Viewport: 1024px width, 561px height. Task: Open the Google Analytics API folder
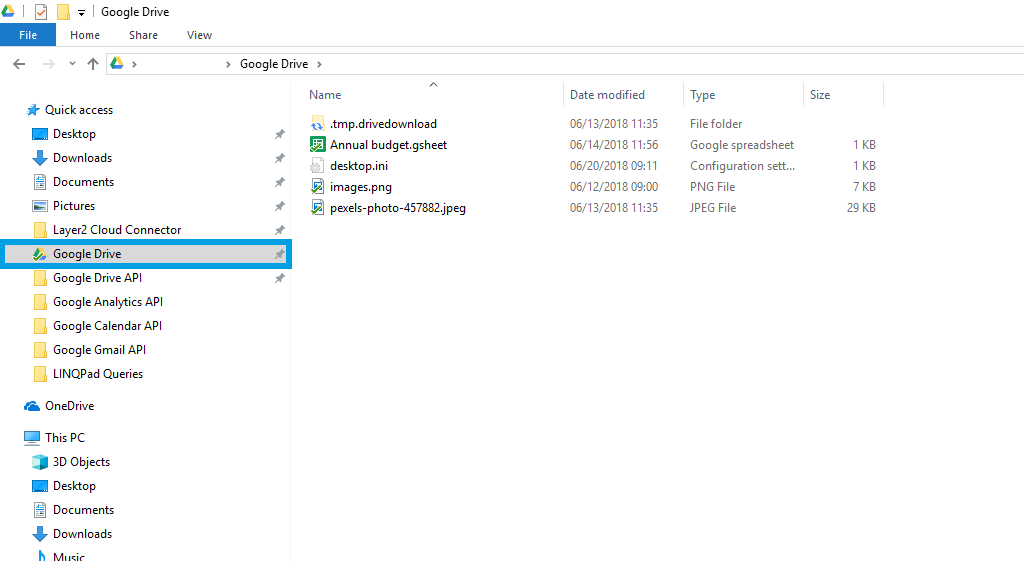(x=108, y=302)
